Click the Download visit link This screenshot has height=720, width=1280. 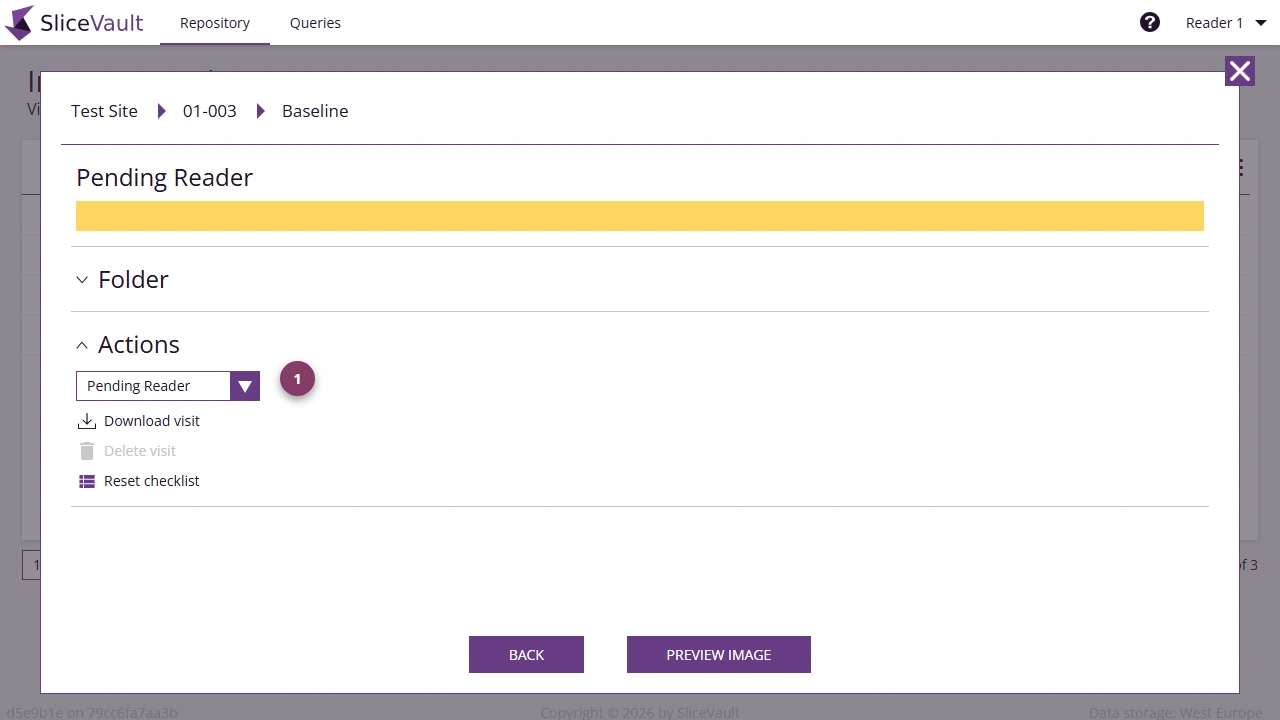coord(151,420)
